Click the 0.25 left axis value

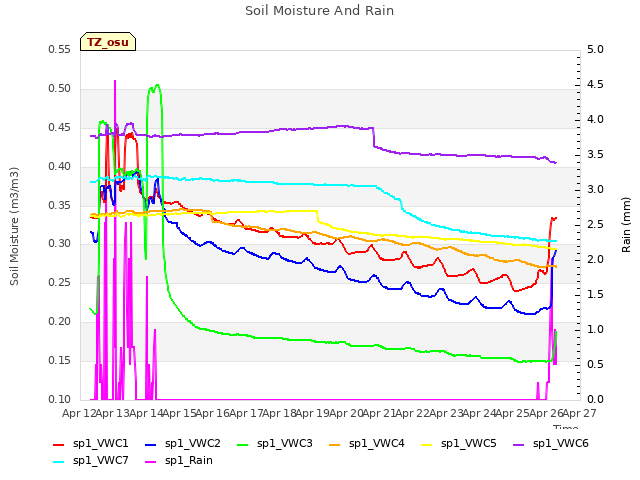click(60, 282)
